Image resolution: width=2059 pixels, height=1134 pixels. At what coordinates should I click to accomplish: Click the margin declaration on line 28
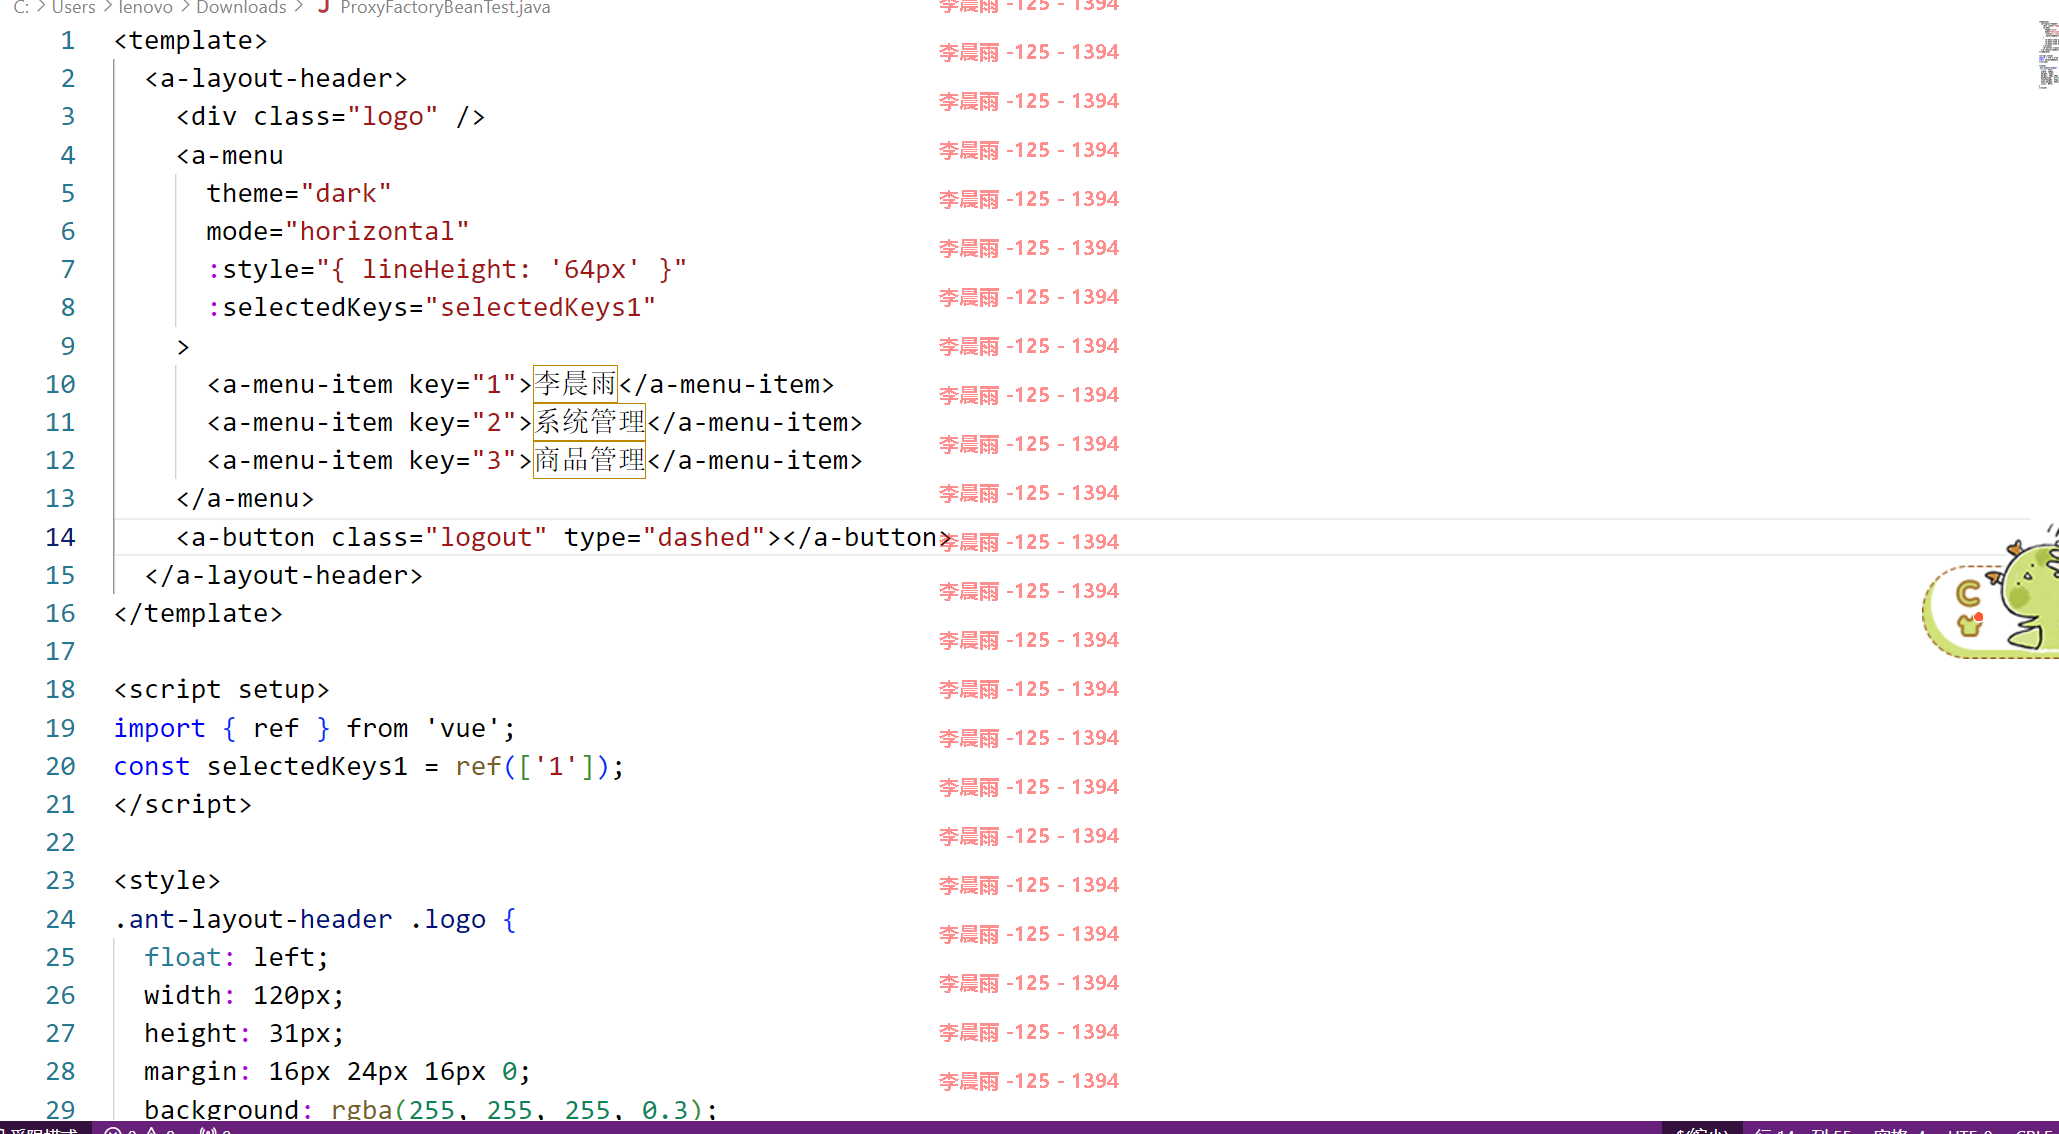pyautogui.click(x=337, y=1072)
